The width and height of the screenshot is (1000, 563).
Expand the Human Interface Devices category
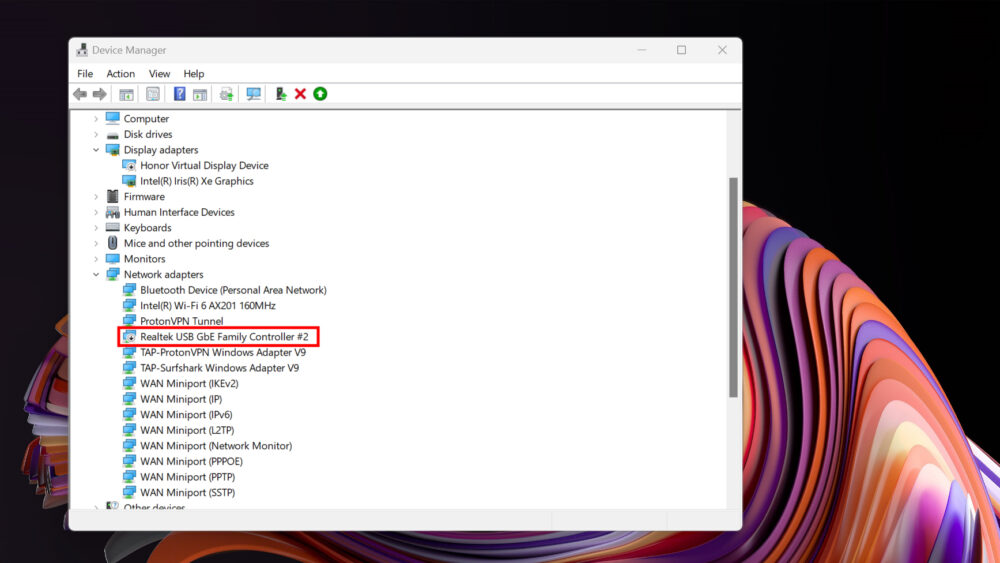(97, 212)
